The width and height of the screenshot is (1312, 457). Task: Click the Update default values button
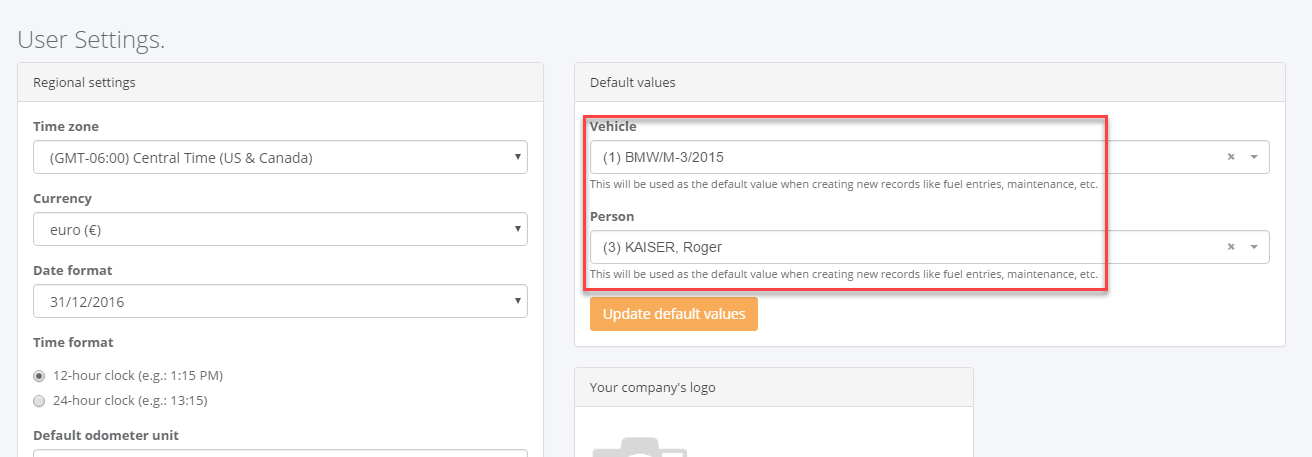pyautogui.click(x=674, y=314)
